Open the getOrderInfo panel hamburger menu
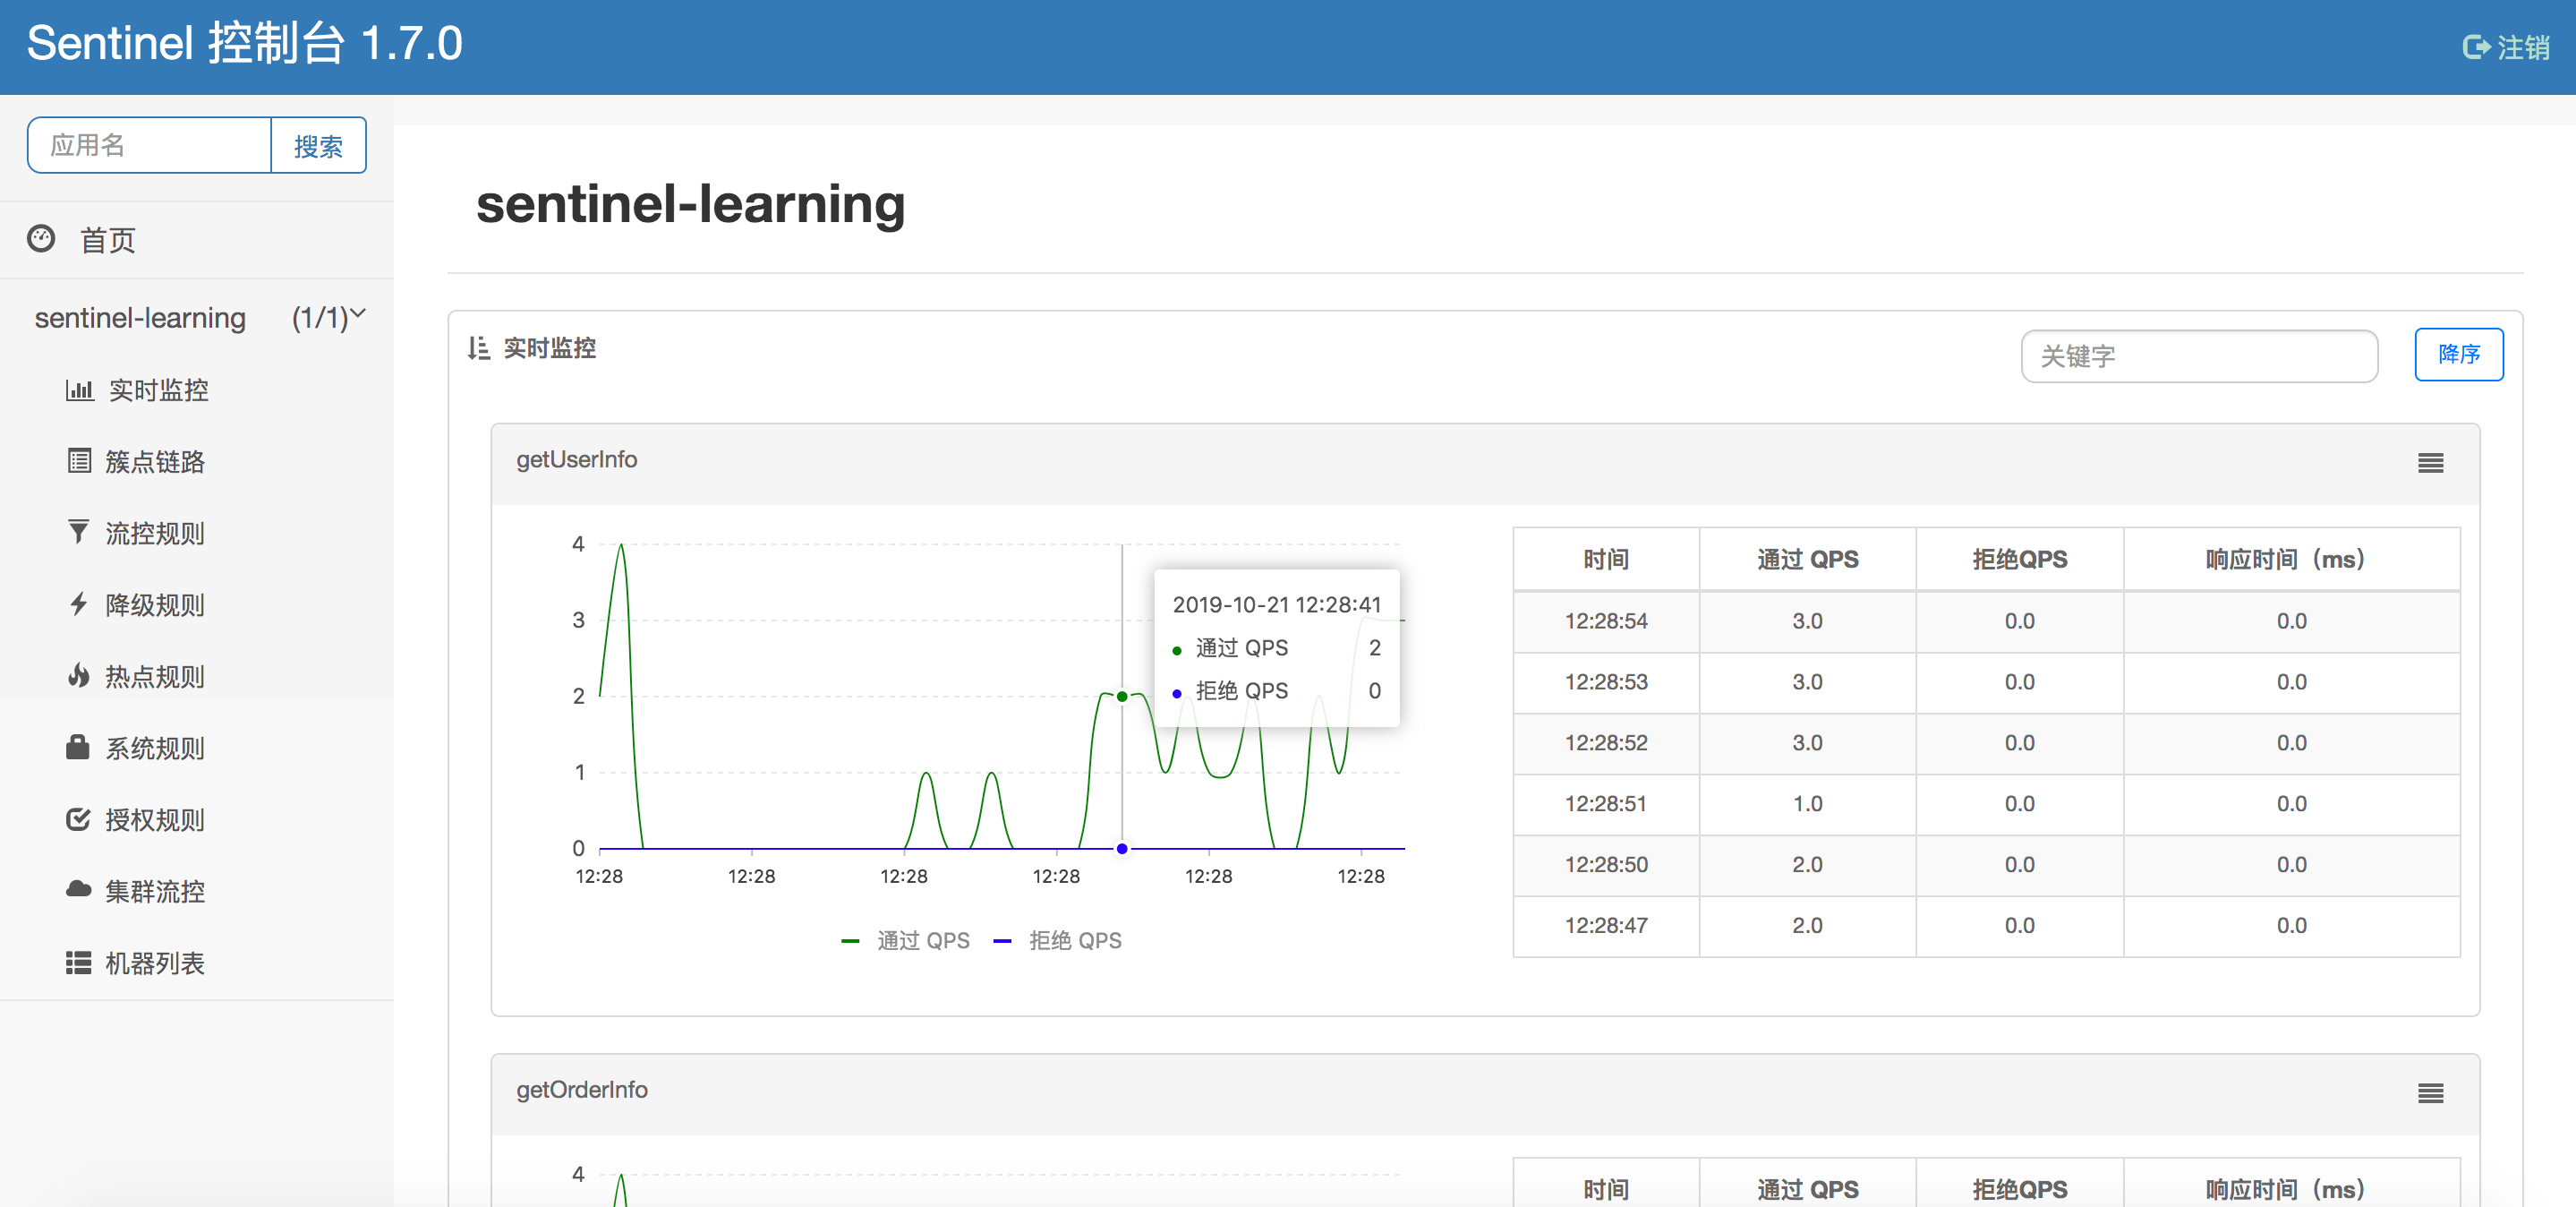The height and width of the screenshot is (1207, 2576). tap(2430, 1093)
